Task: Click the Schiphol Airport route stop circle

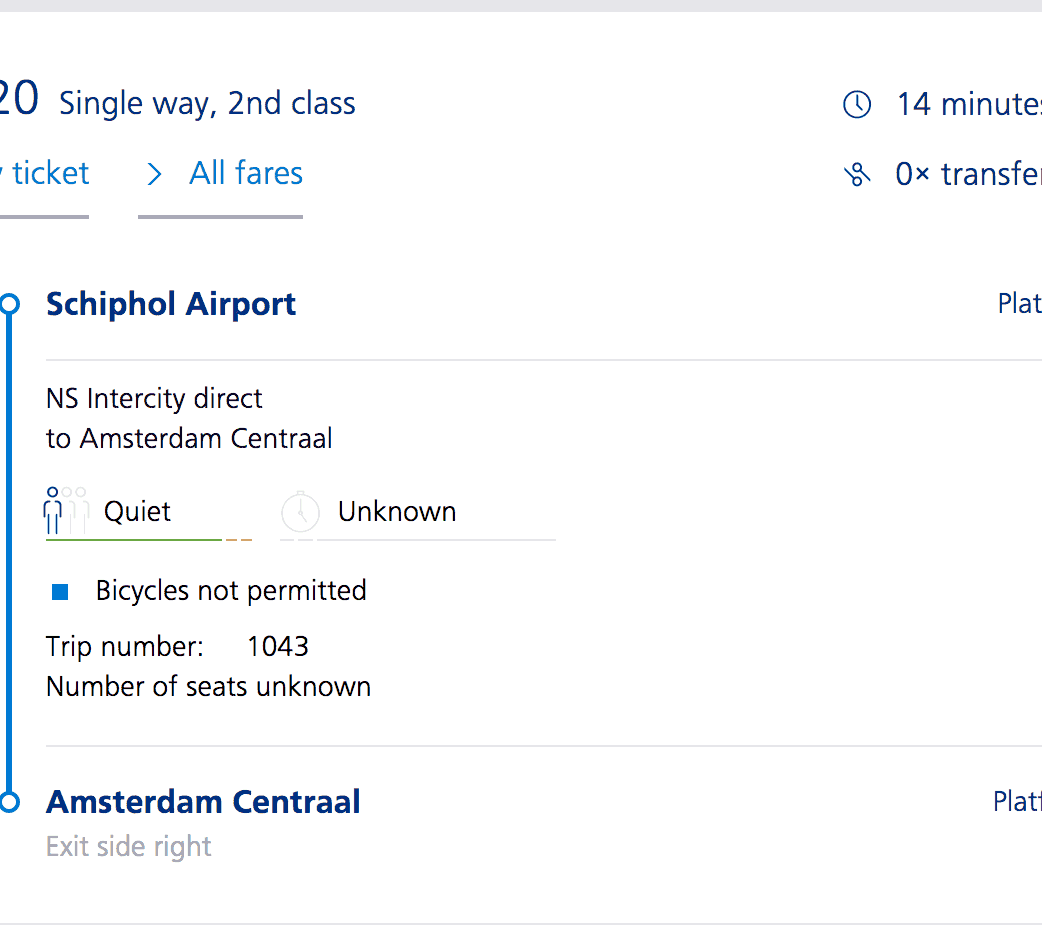Action: pyautogui.click(x=10, y=303)
